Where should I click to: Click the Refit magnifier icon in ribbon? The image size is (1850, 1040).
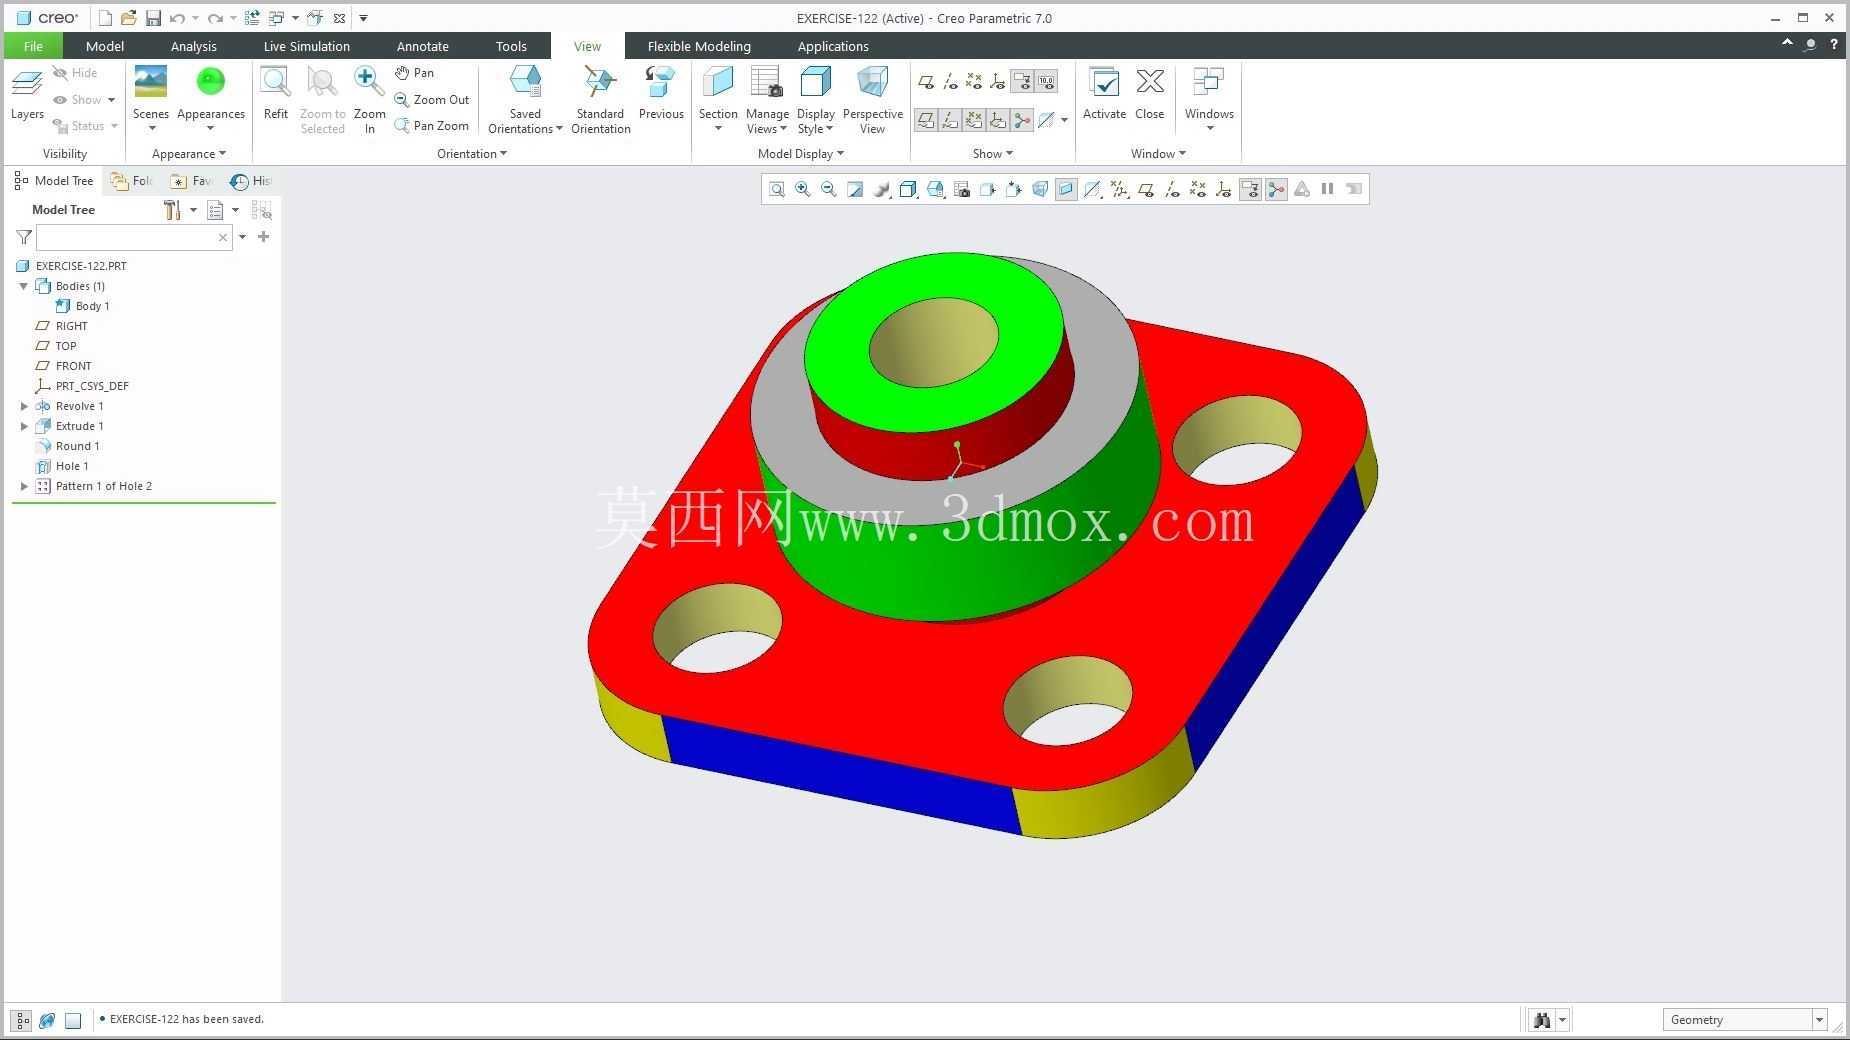275,83
